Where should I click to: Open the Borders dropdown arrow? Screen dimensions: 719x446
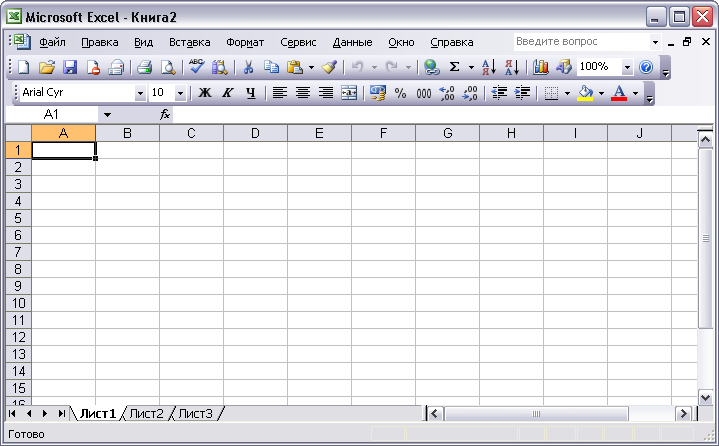[567, 94]
